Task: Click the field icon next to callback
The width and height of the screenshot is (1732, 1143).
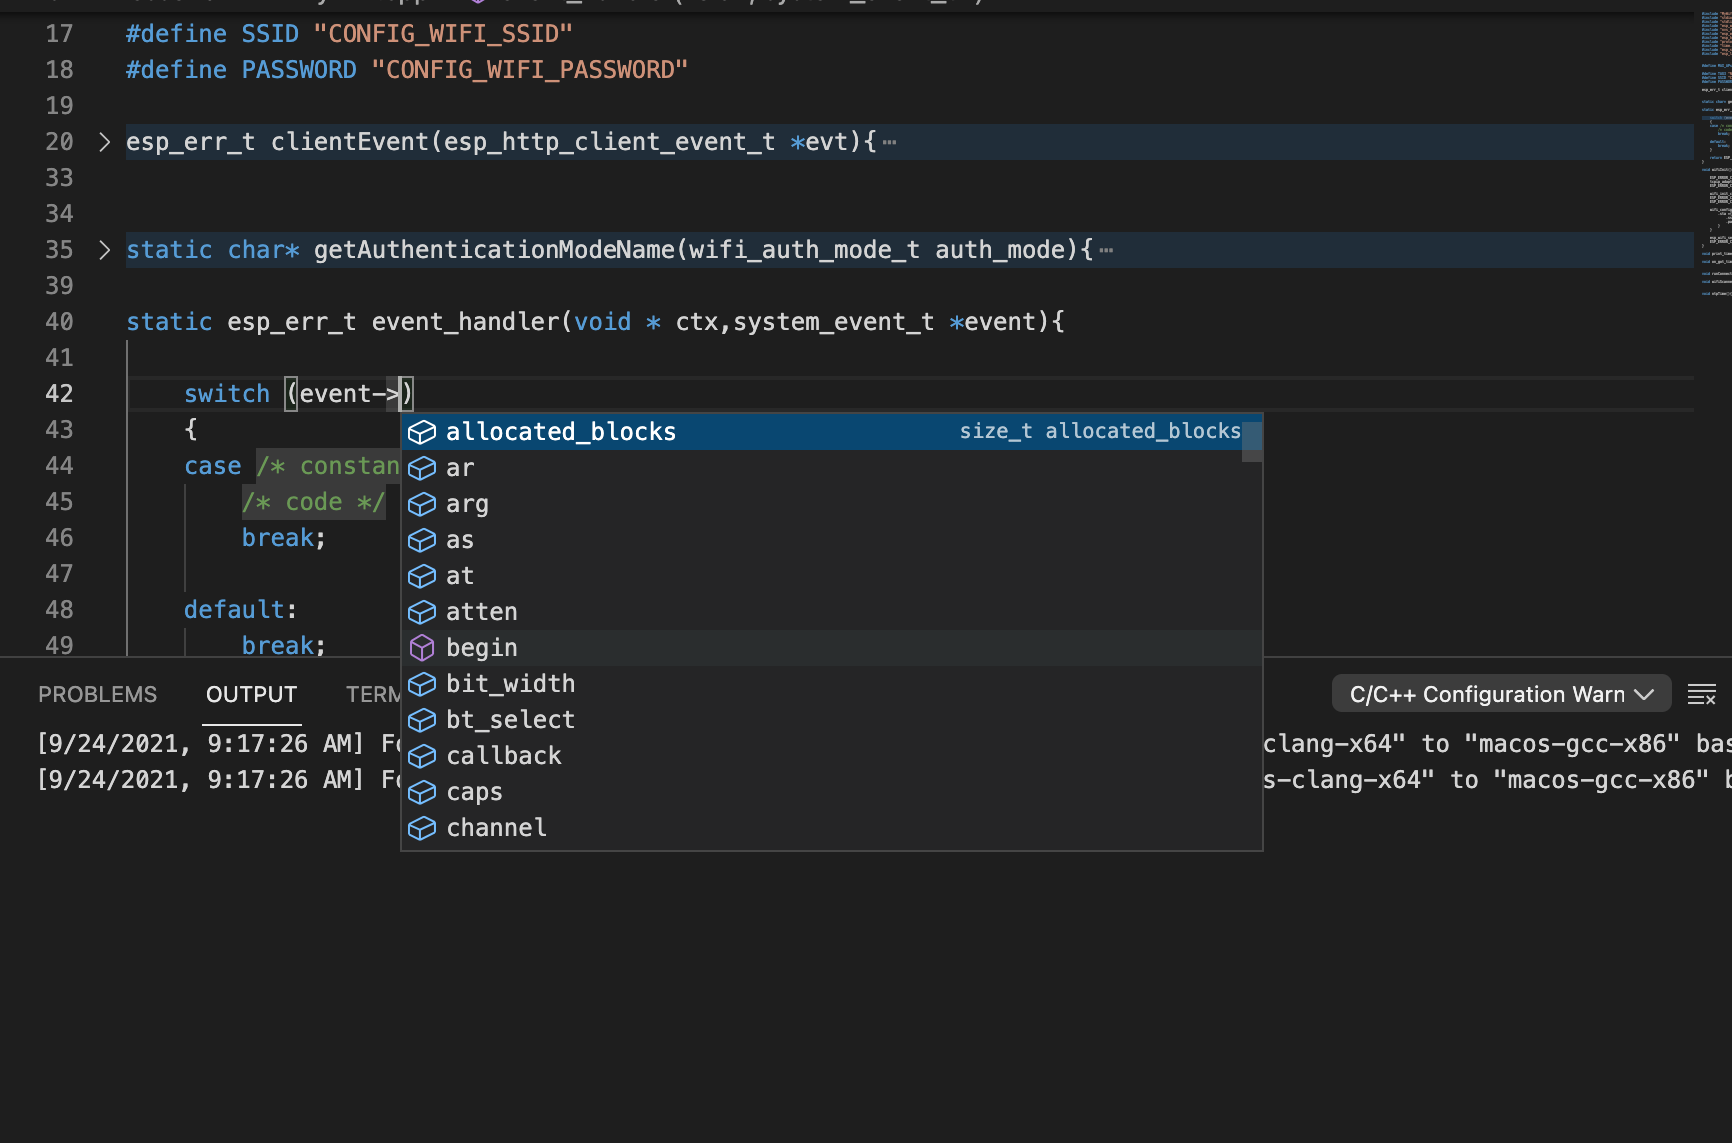Action: (x=422, y=756)
